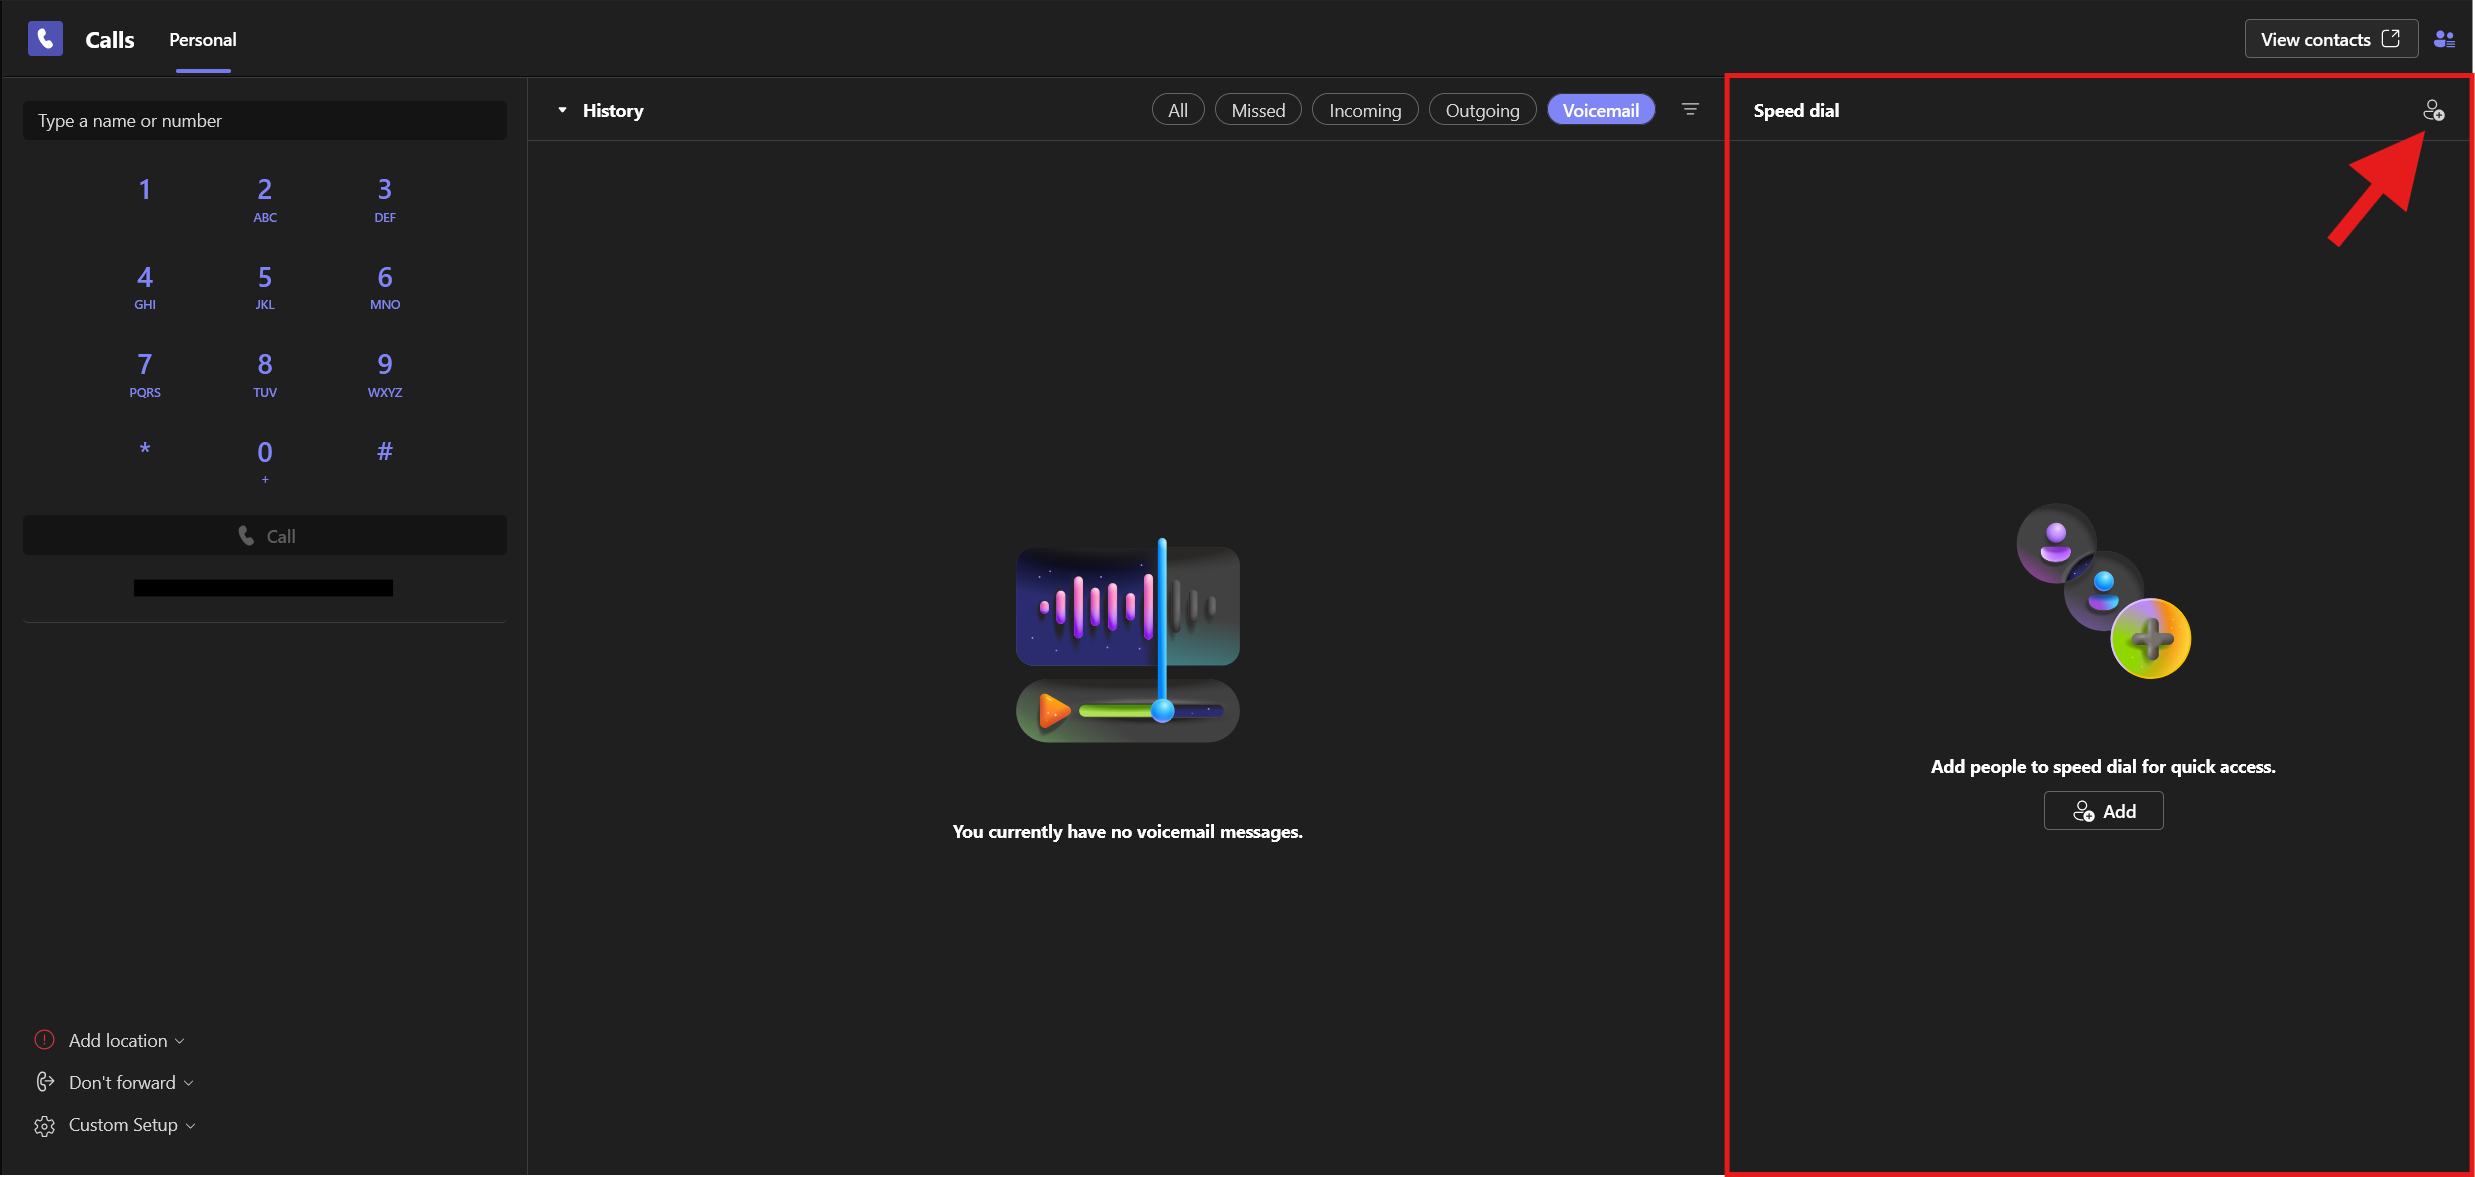Click the Custom Setup gear icon

tap(45, 1125)
